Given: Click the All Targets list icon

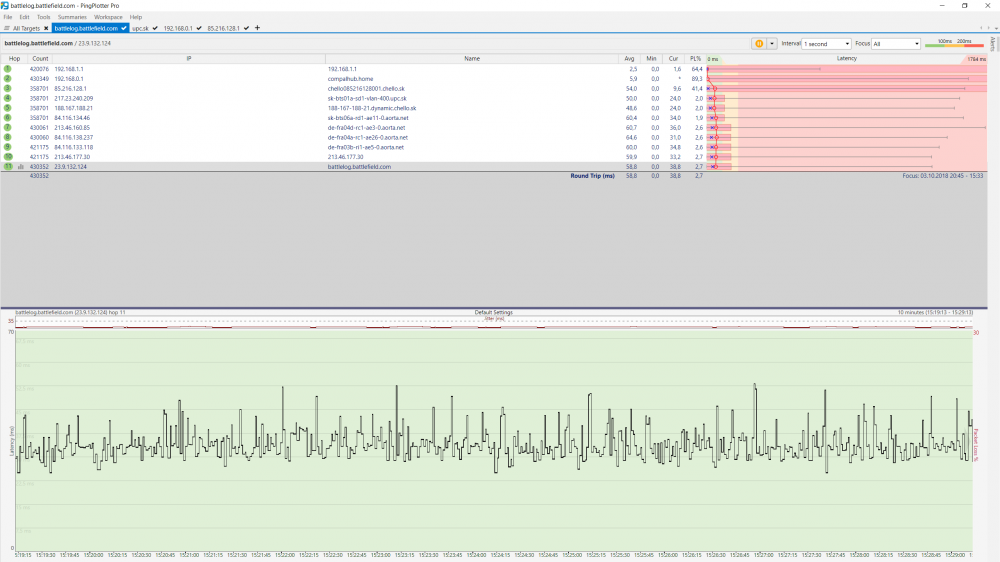Looking at the screenshot, I should pos(6,28).
